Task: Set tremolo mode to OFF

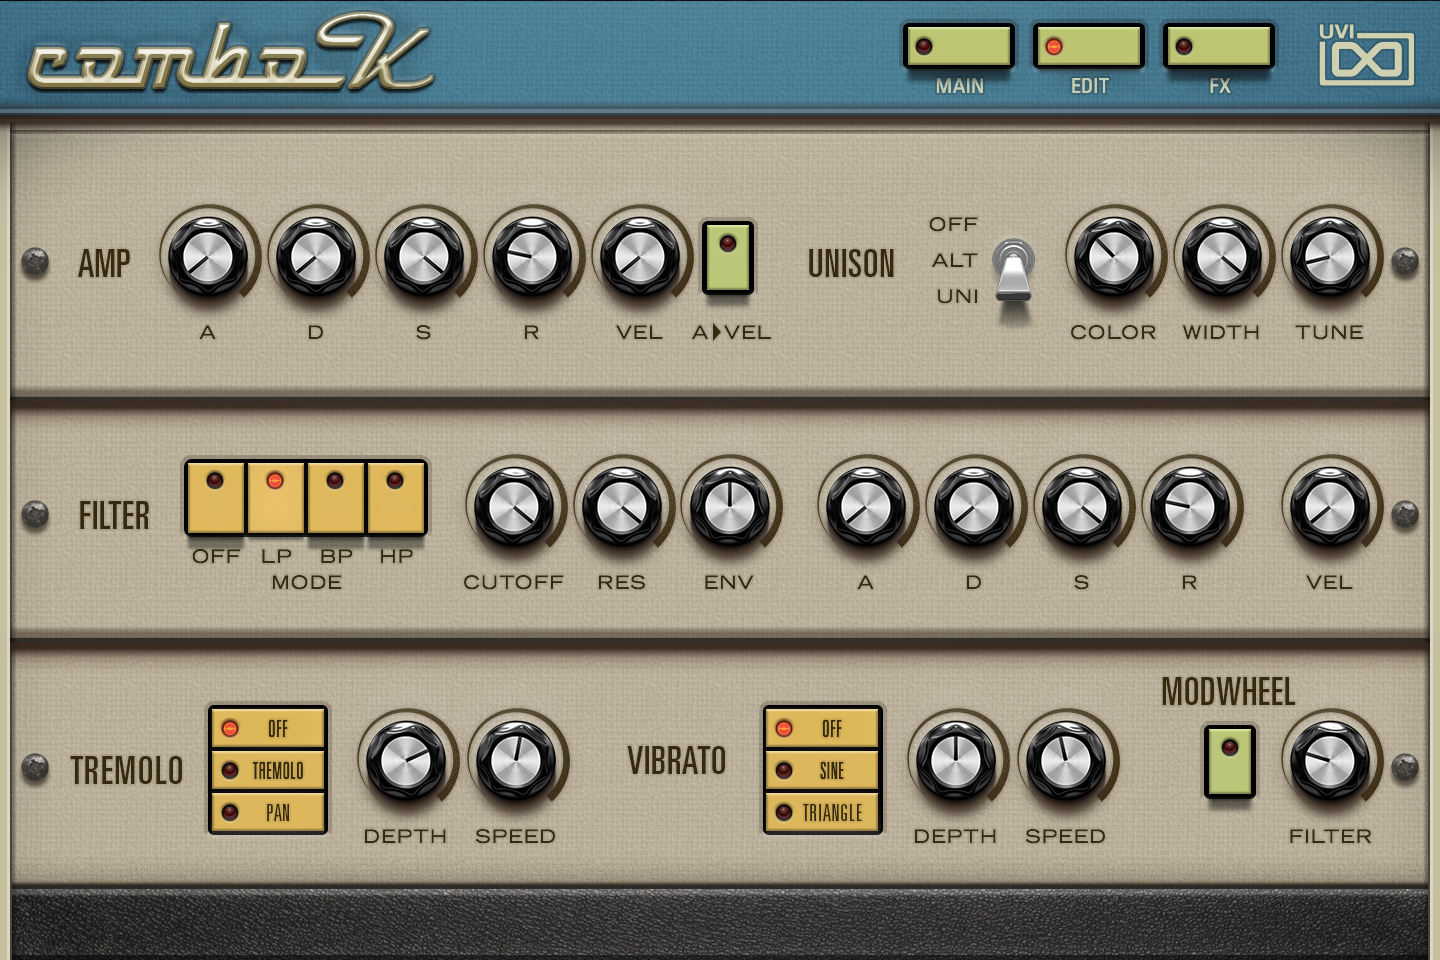Action: click(x=268, y=728)
